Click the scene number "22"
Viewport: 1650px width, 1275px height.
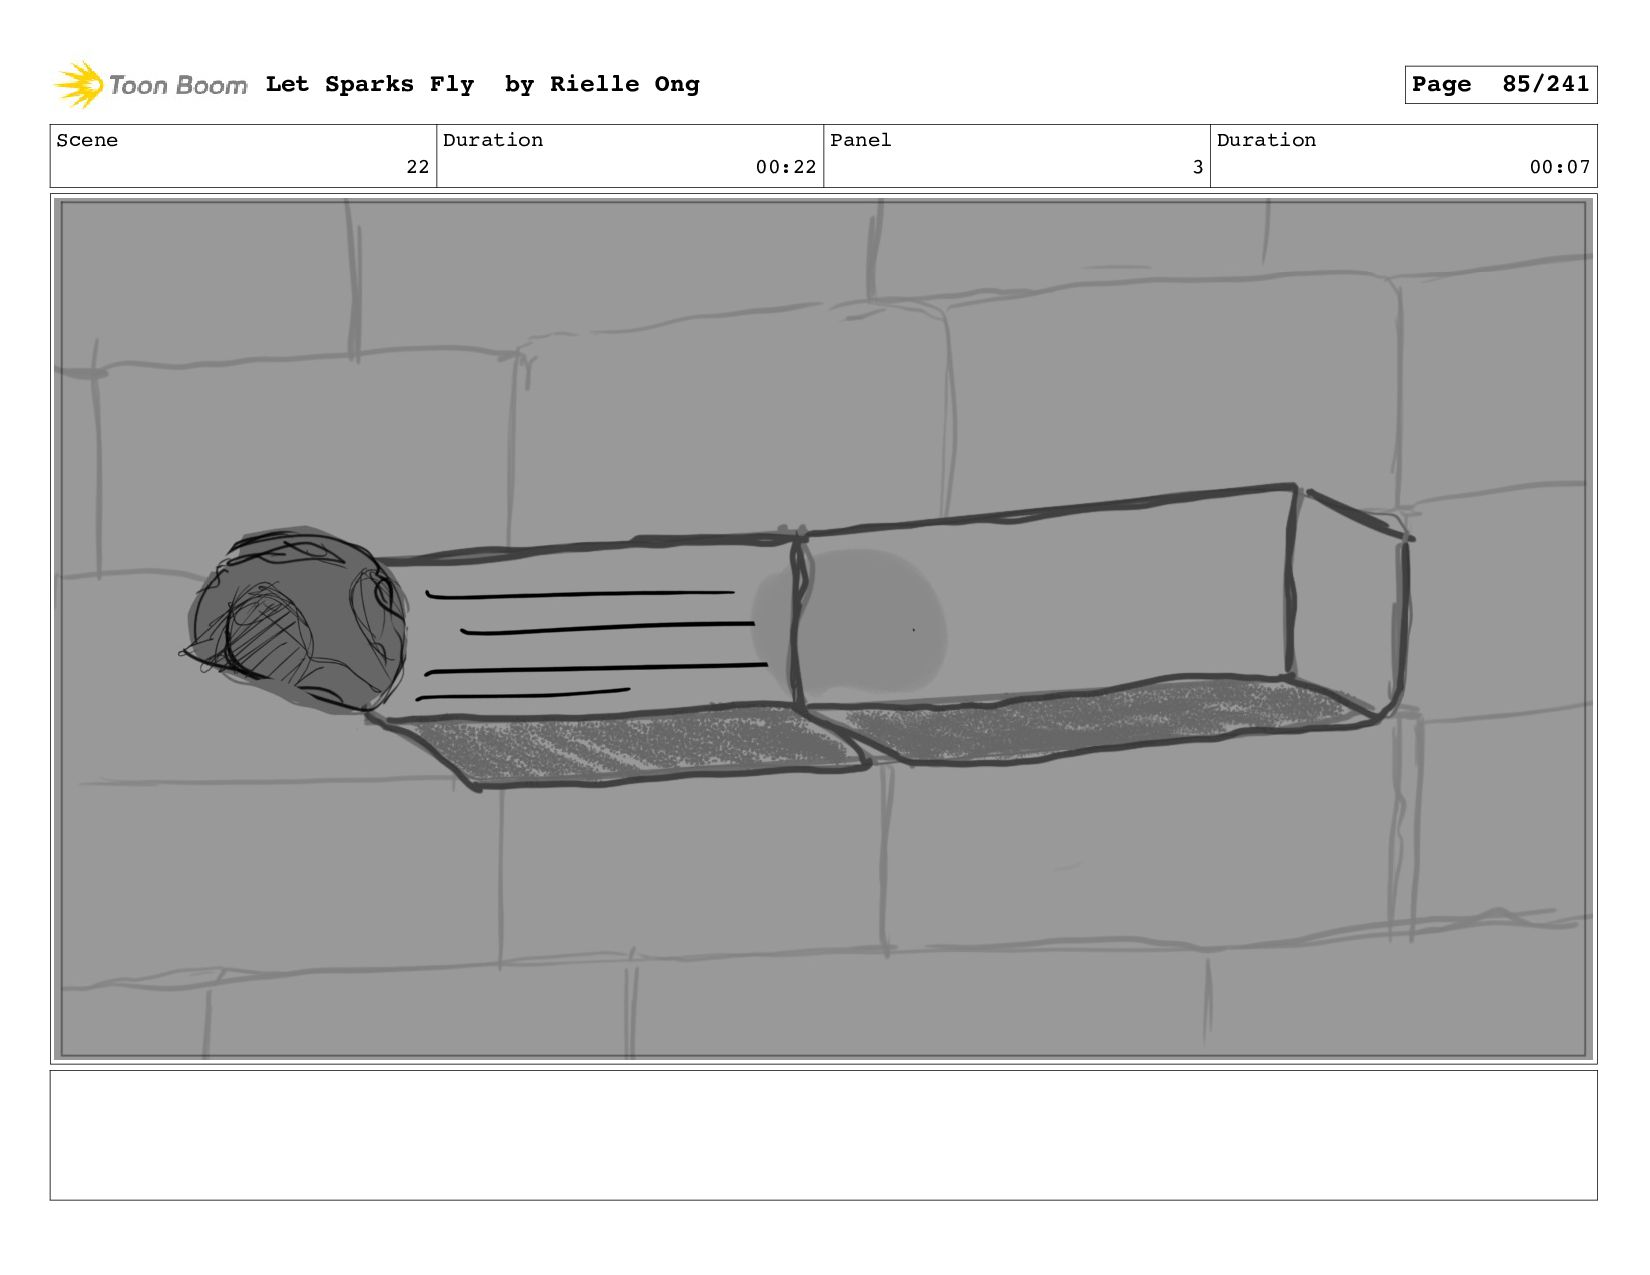point(417,167)
